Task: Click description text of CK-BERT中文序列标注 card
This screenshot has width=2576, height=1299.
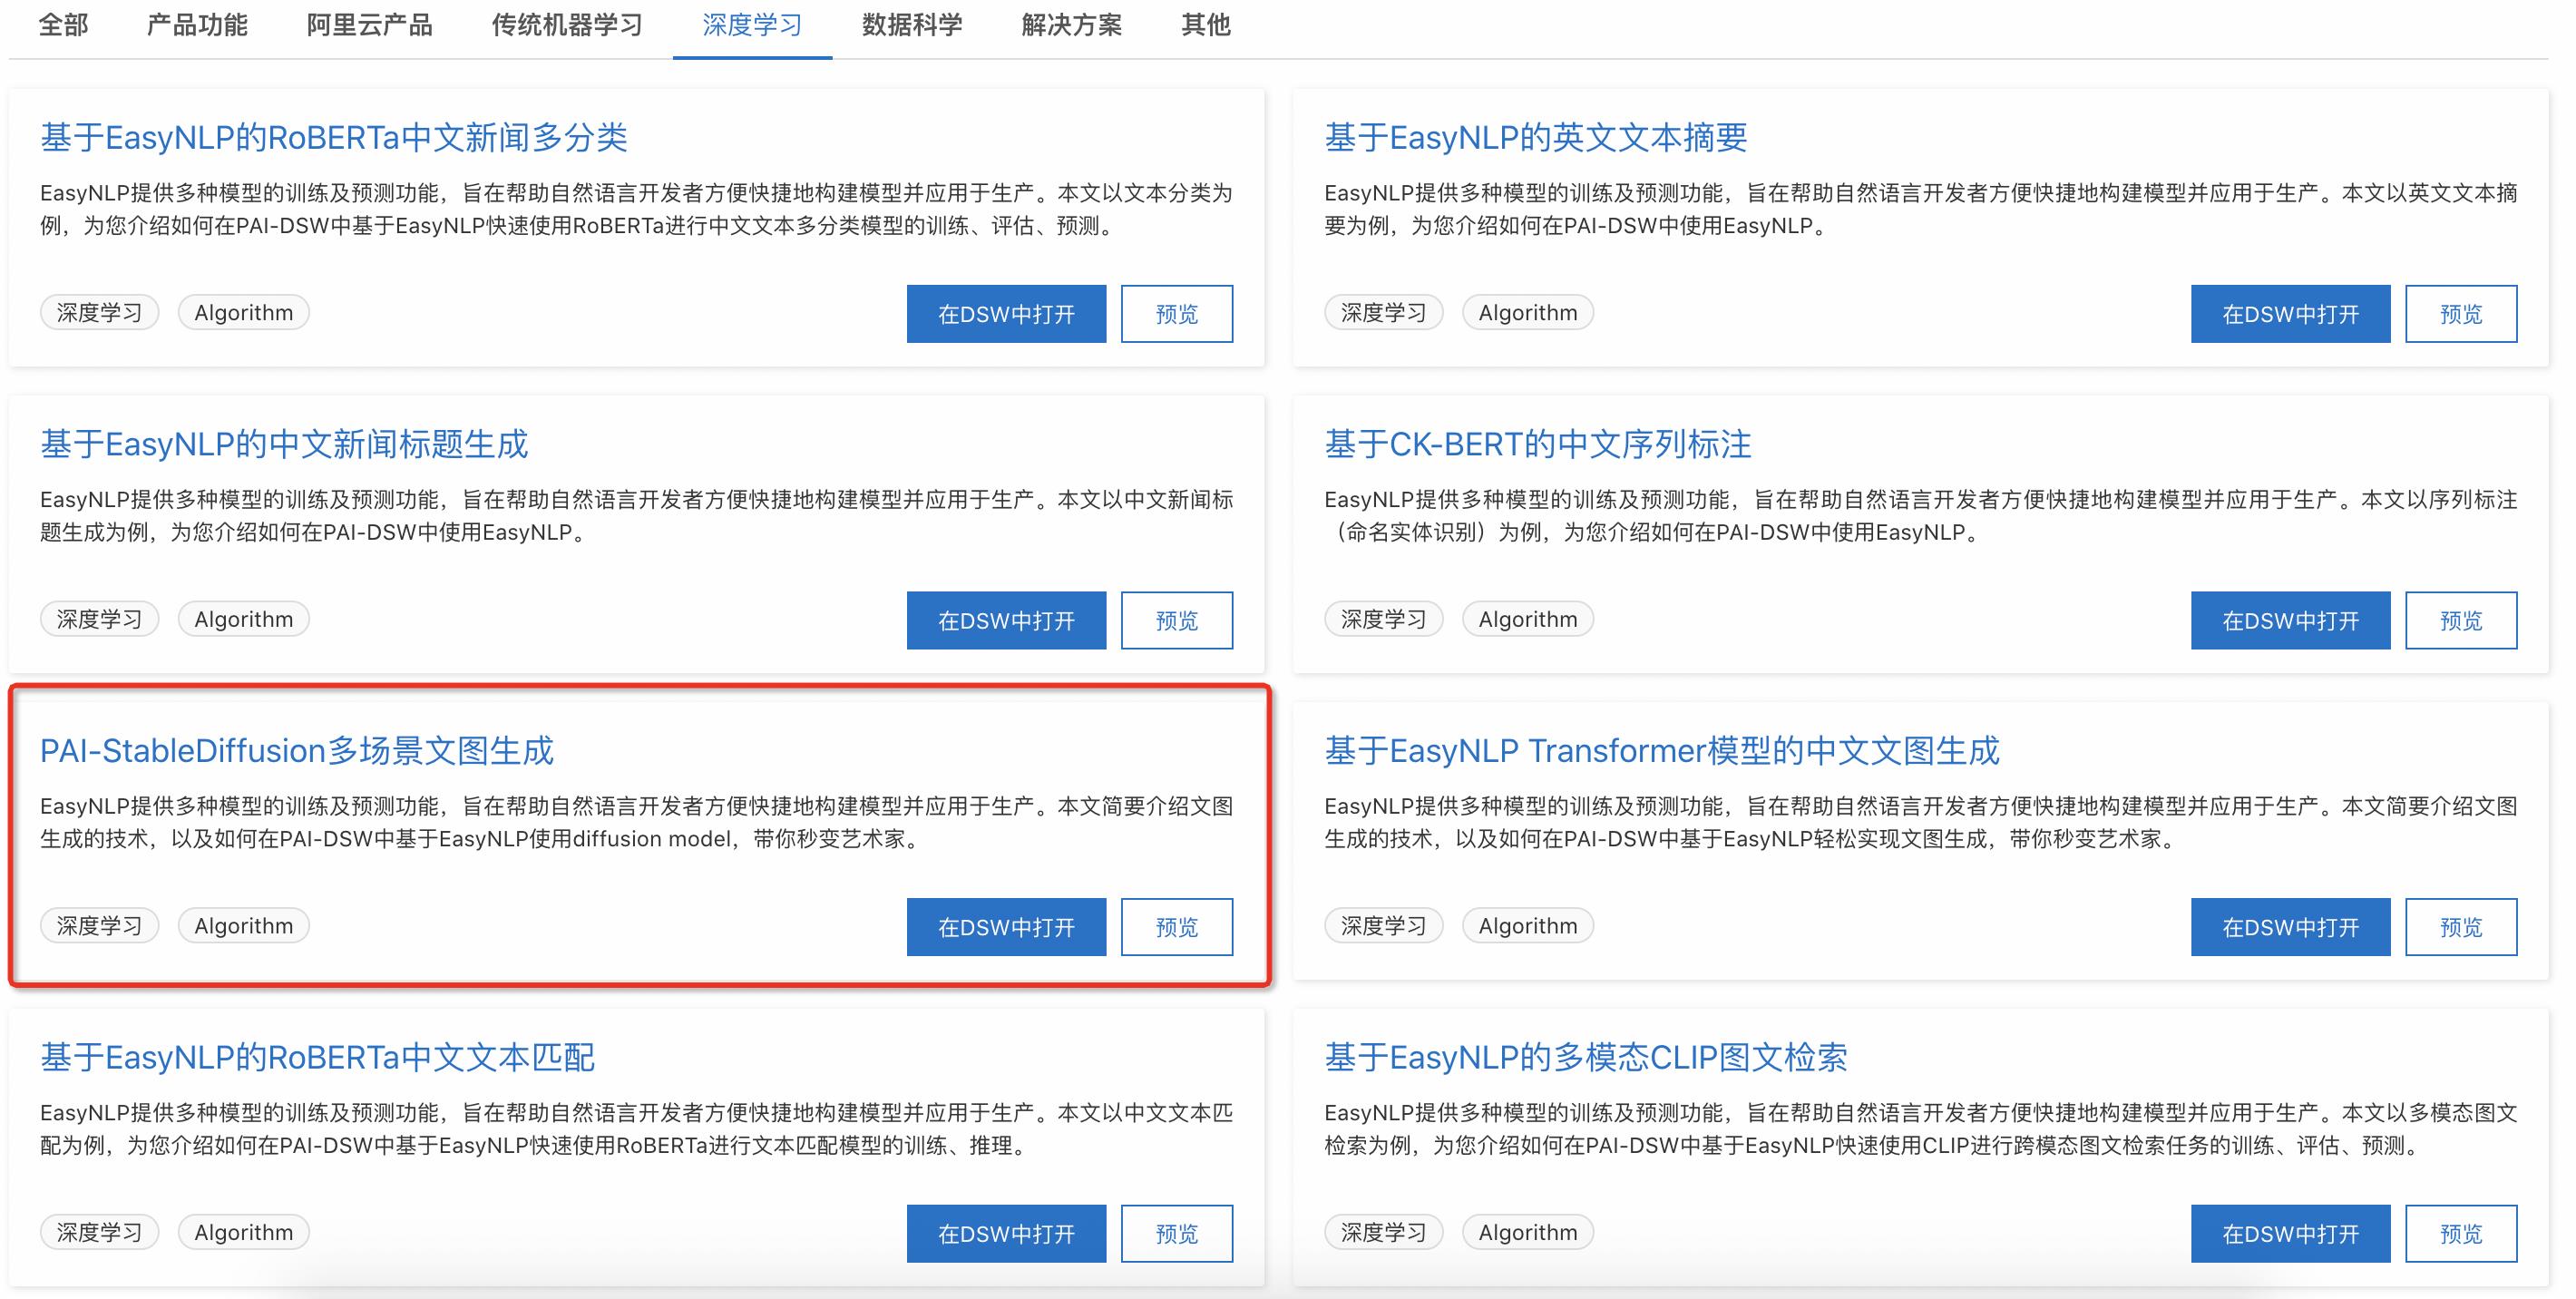Action: point(1921,515)
